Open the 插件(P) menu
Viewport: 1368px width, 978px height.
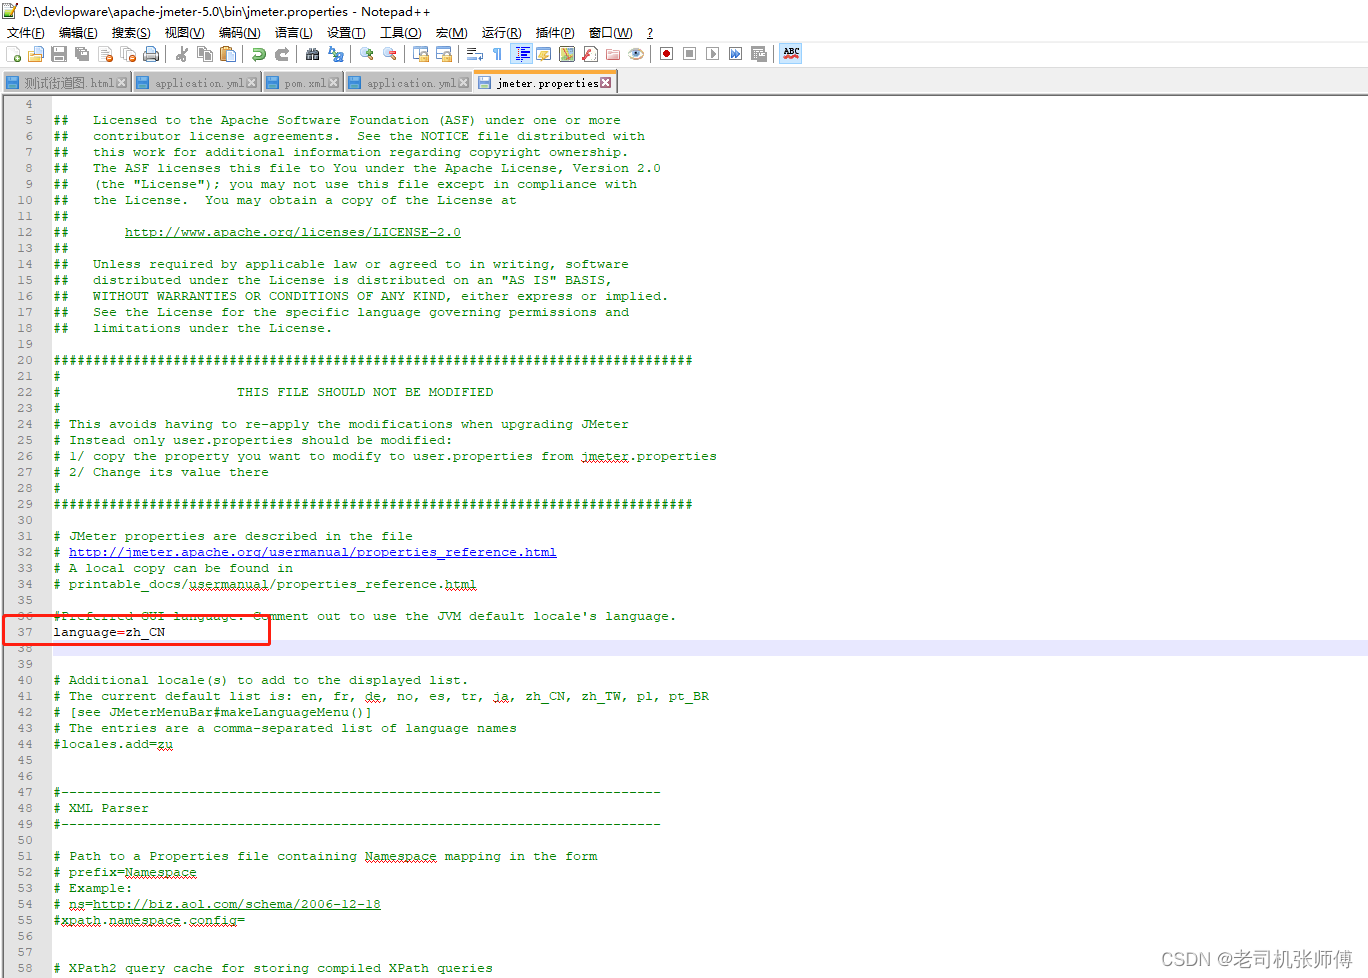point(555,33)
